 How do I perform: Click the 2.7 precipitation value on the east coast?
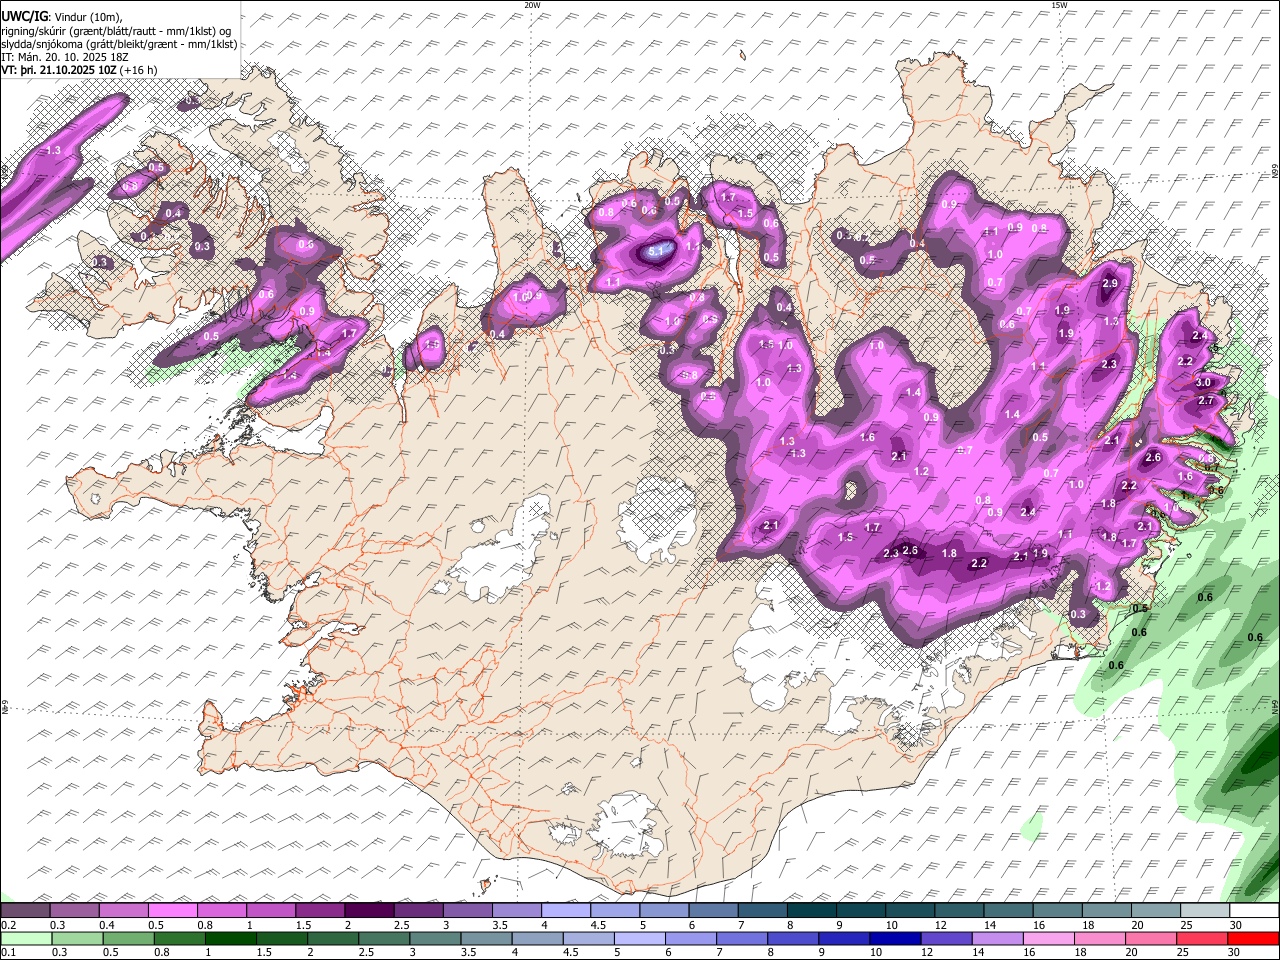coord(1205,400)
